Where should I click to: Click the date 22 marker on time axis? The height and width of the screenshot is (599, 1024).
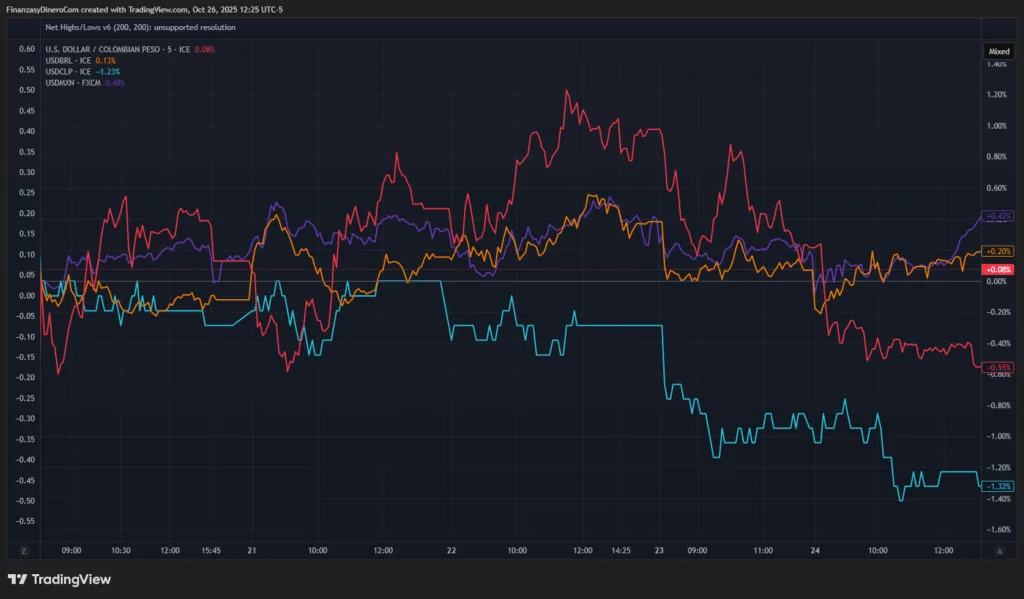[452, 550]
